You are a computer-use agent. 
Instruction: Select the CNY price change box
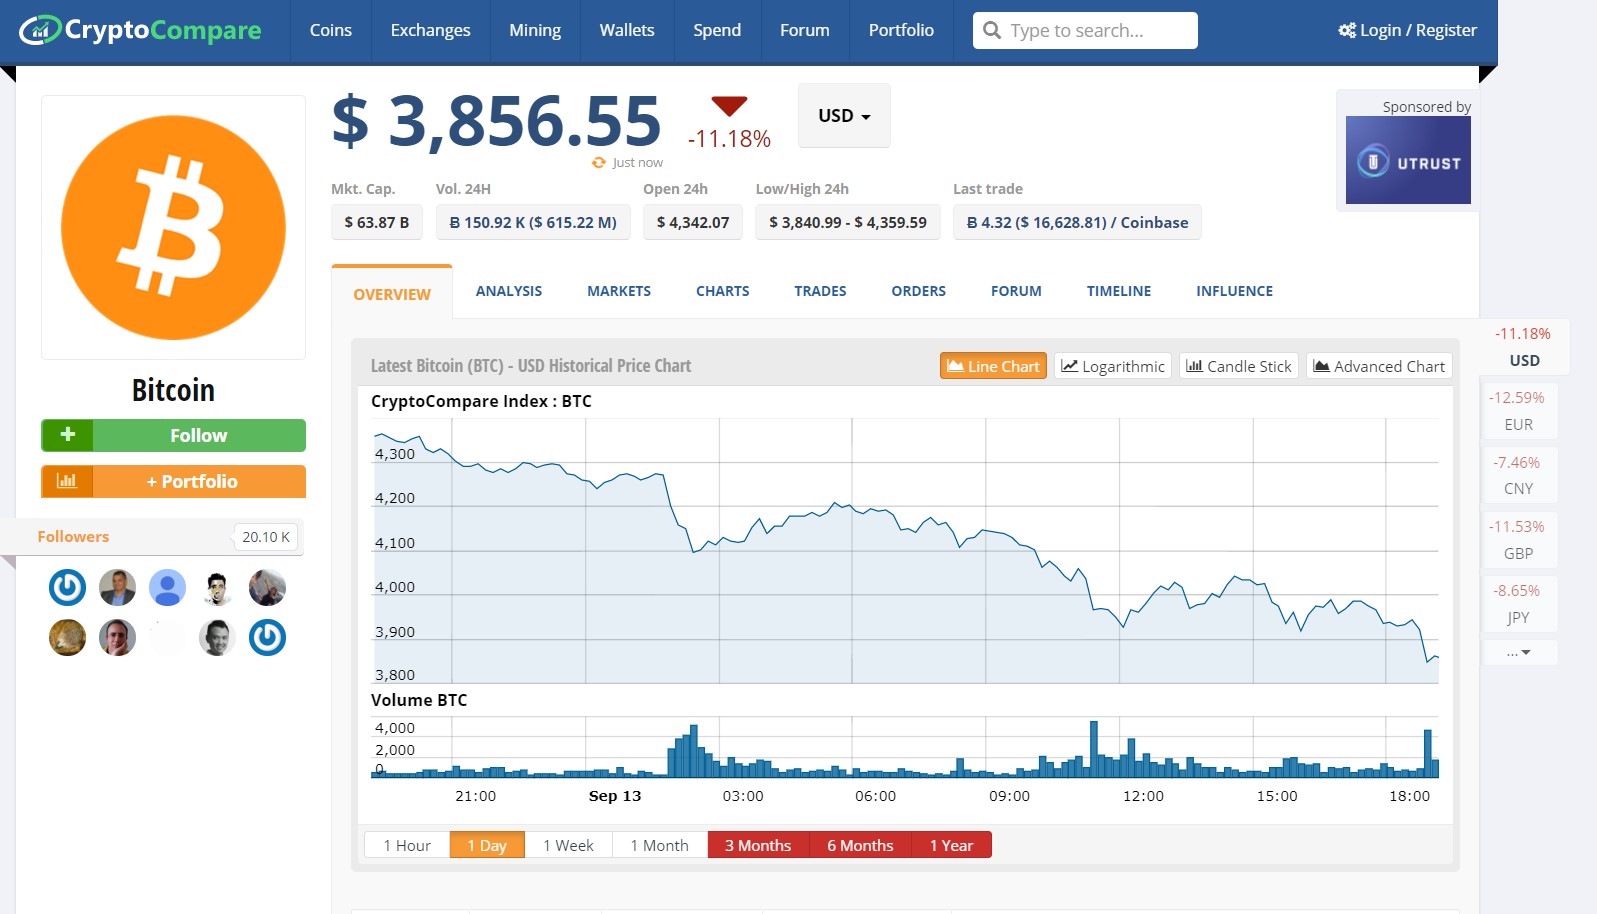(x=1519, y=475)
